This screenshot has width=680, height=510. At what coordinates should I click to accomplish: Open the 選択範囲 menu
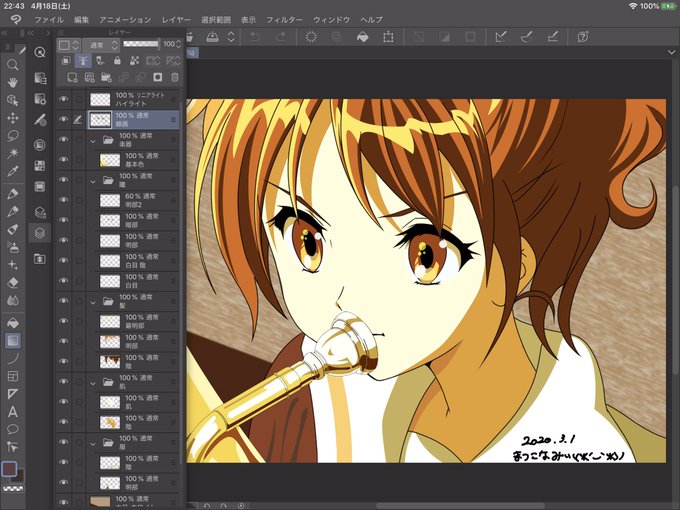[x=216, y=20]
